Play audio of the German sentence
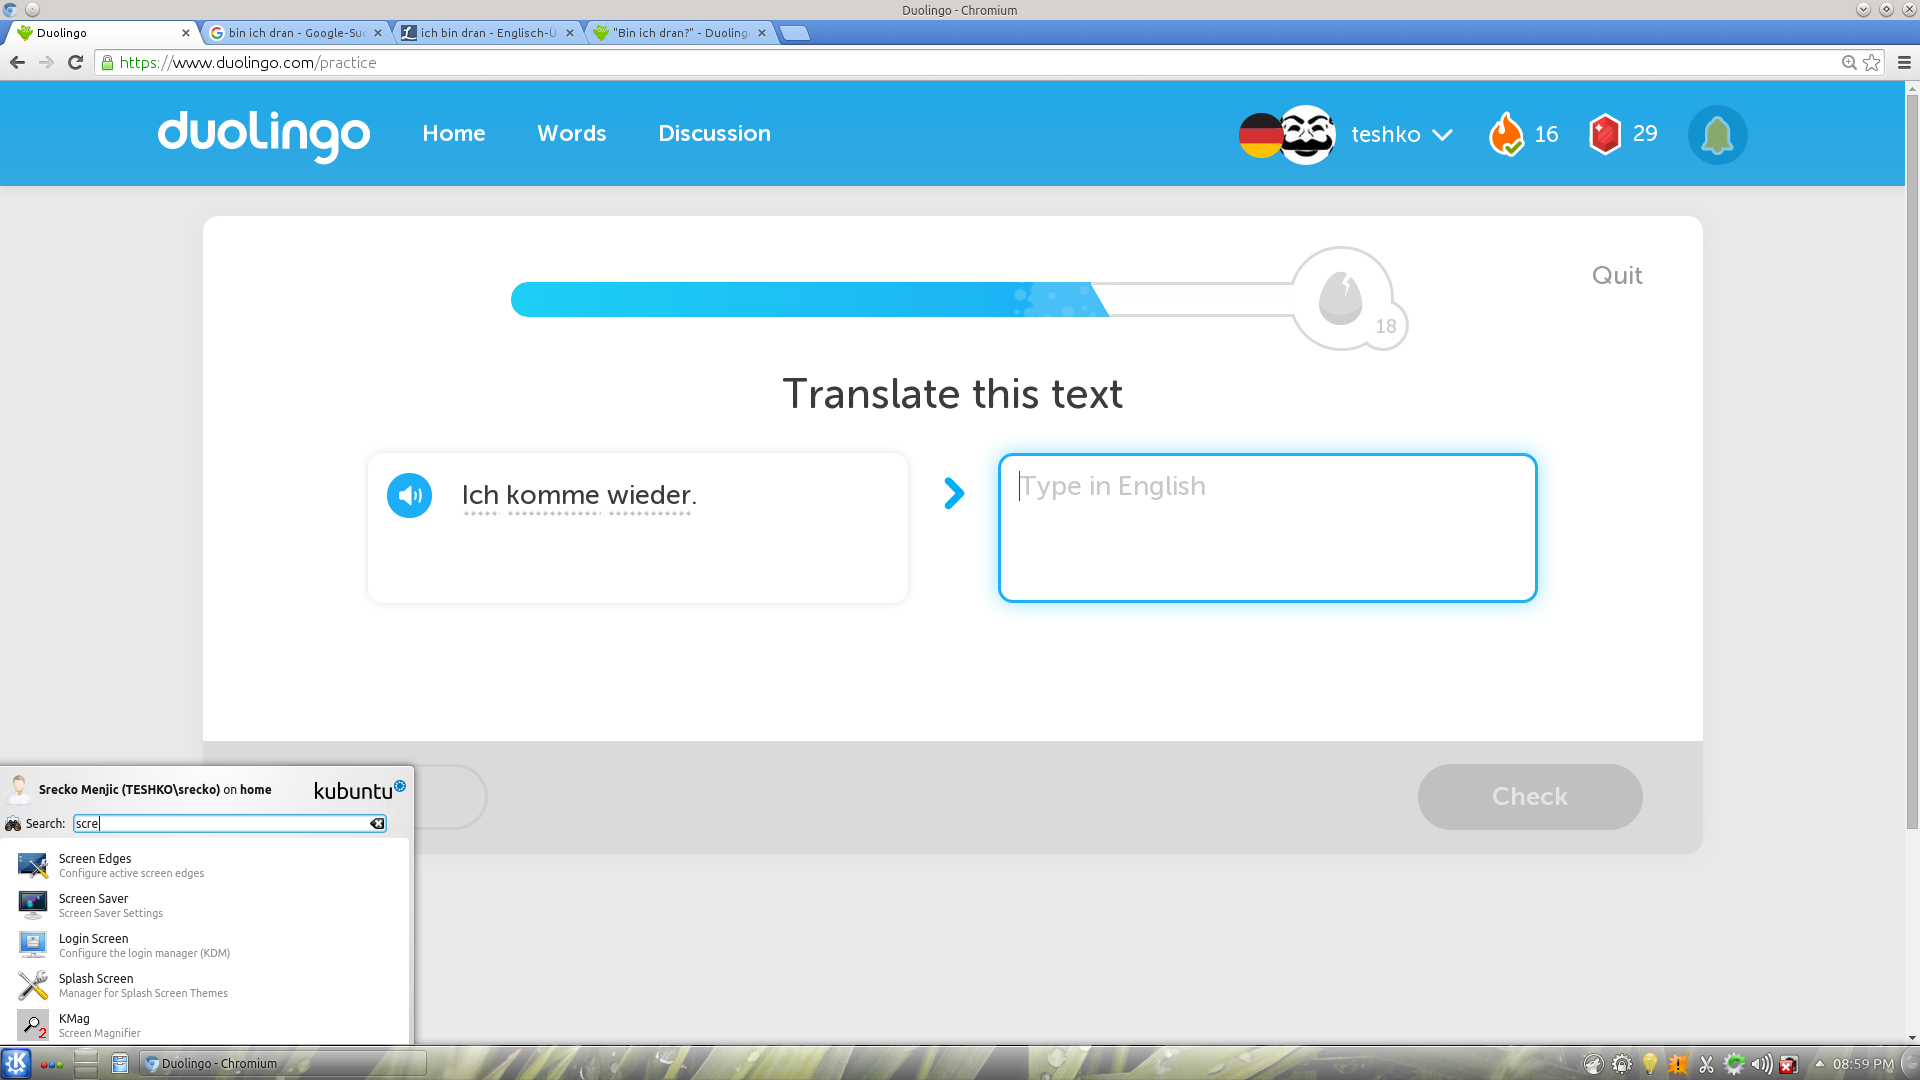Screen dimensions: 1920x1080 409,495
